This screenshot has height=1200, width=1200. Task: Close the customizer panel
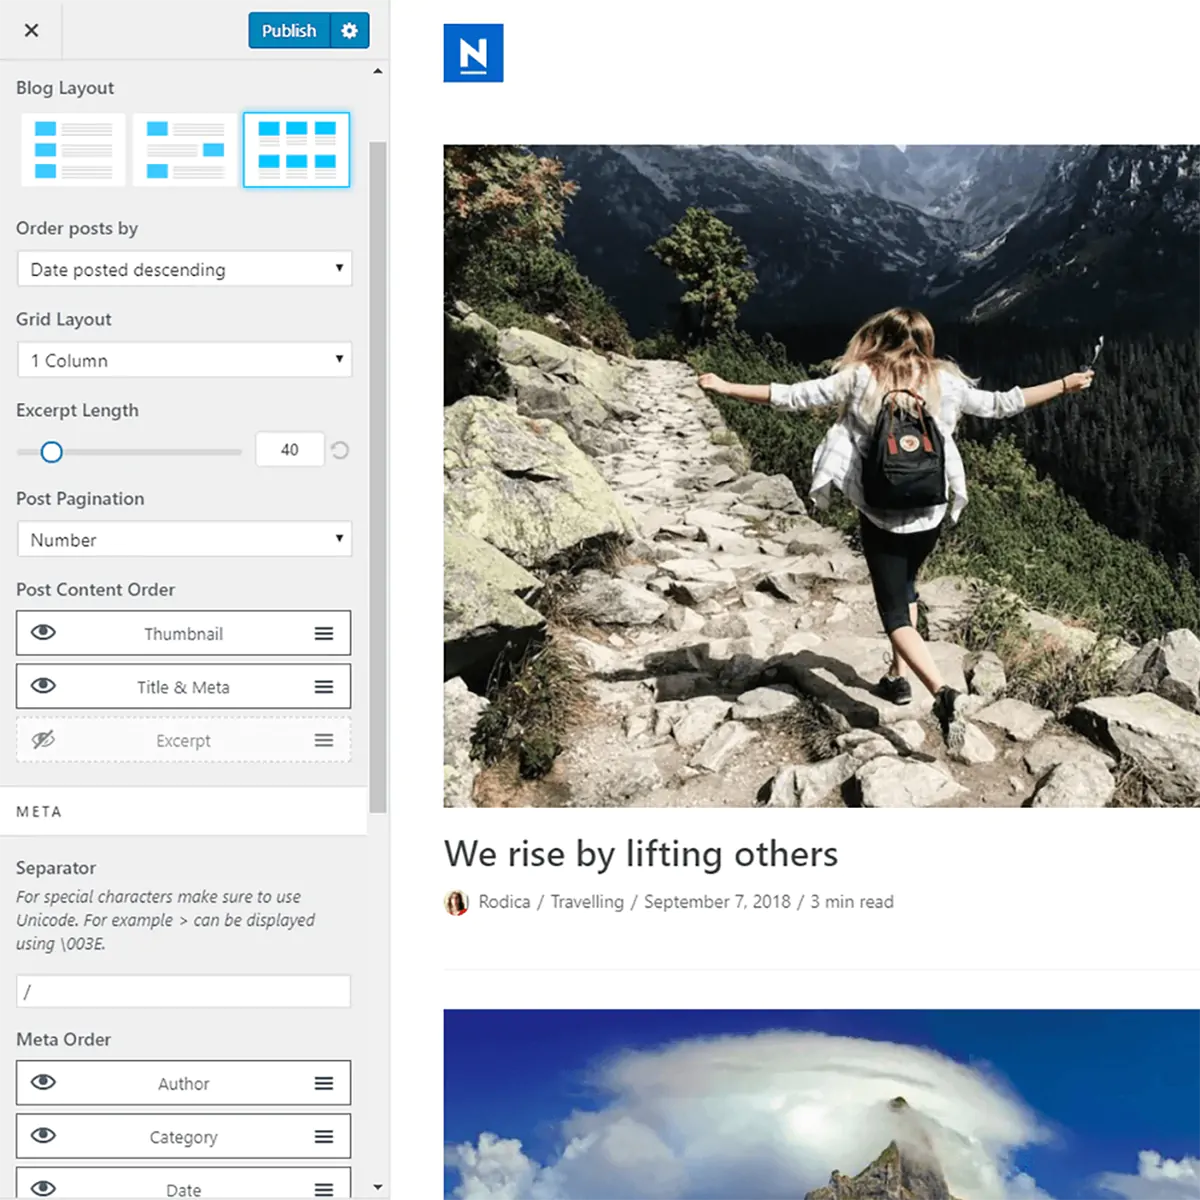[x=31, y=30]
